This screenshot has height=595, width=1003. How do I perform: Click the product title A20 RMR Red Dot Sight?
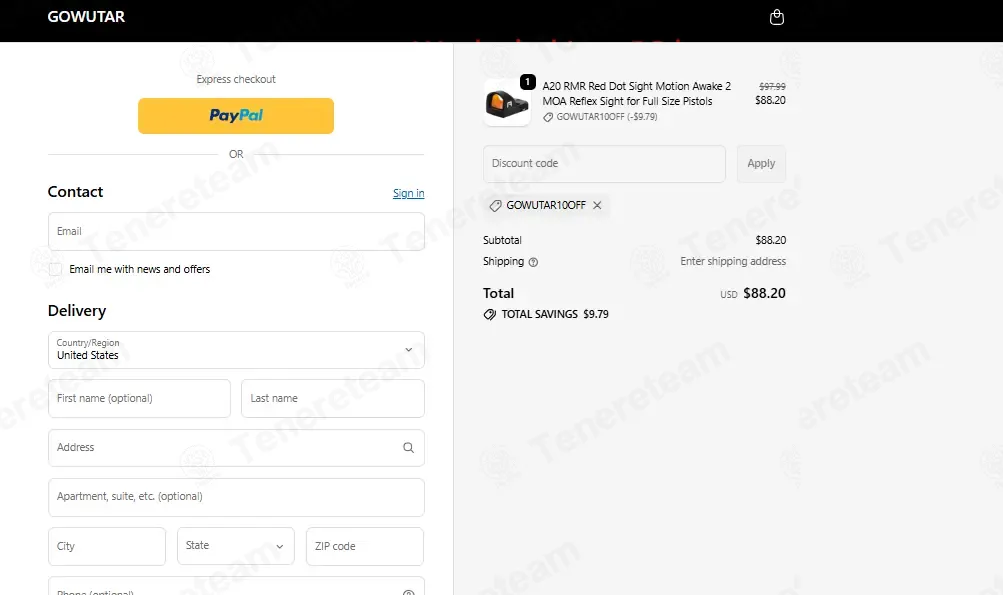click(636, 93)
